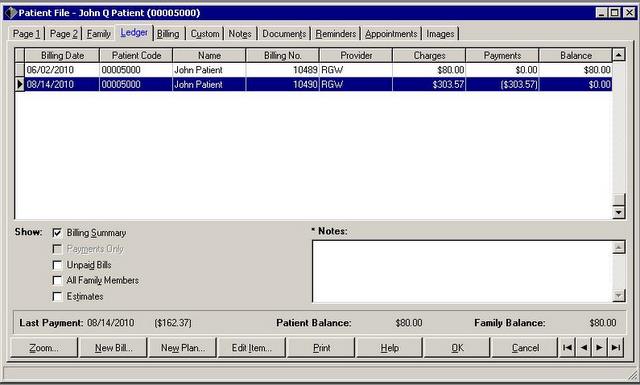Jump to first patient record arrow
This screenshot has height=385, width=640.
point(567,347)
